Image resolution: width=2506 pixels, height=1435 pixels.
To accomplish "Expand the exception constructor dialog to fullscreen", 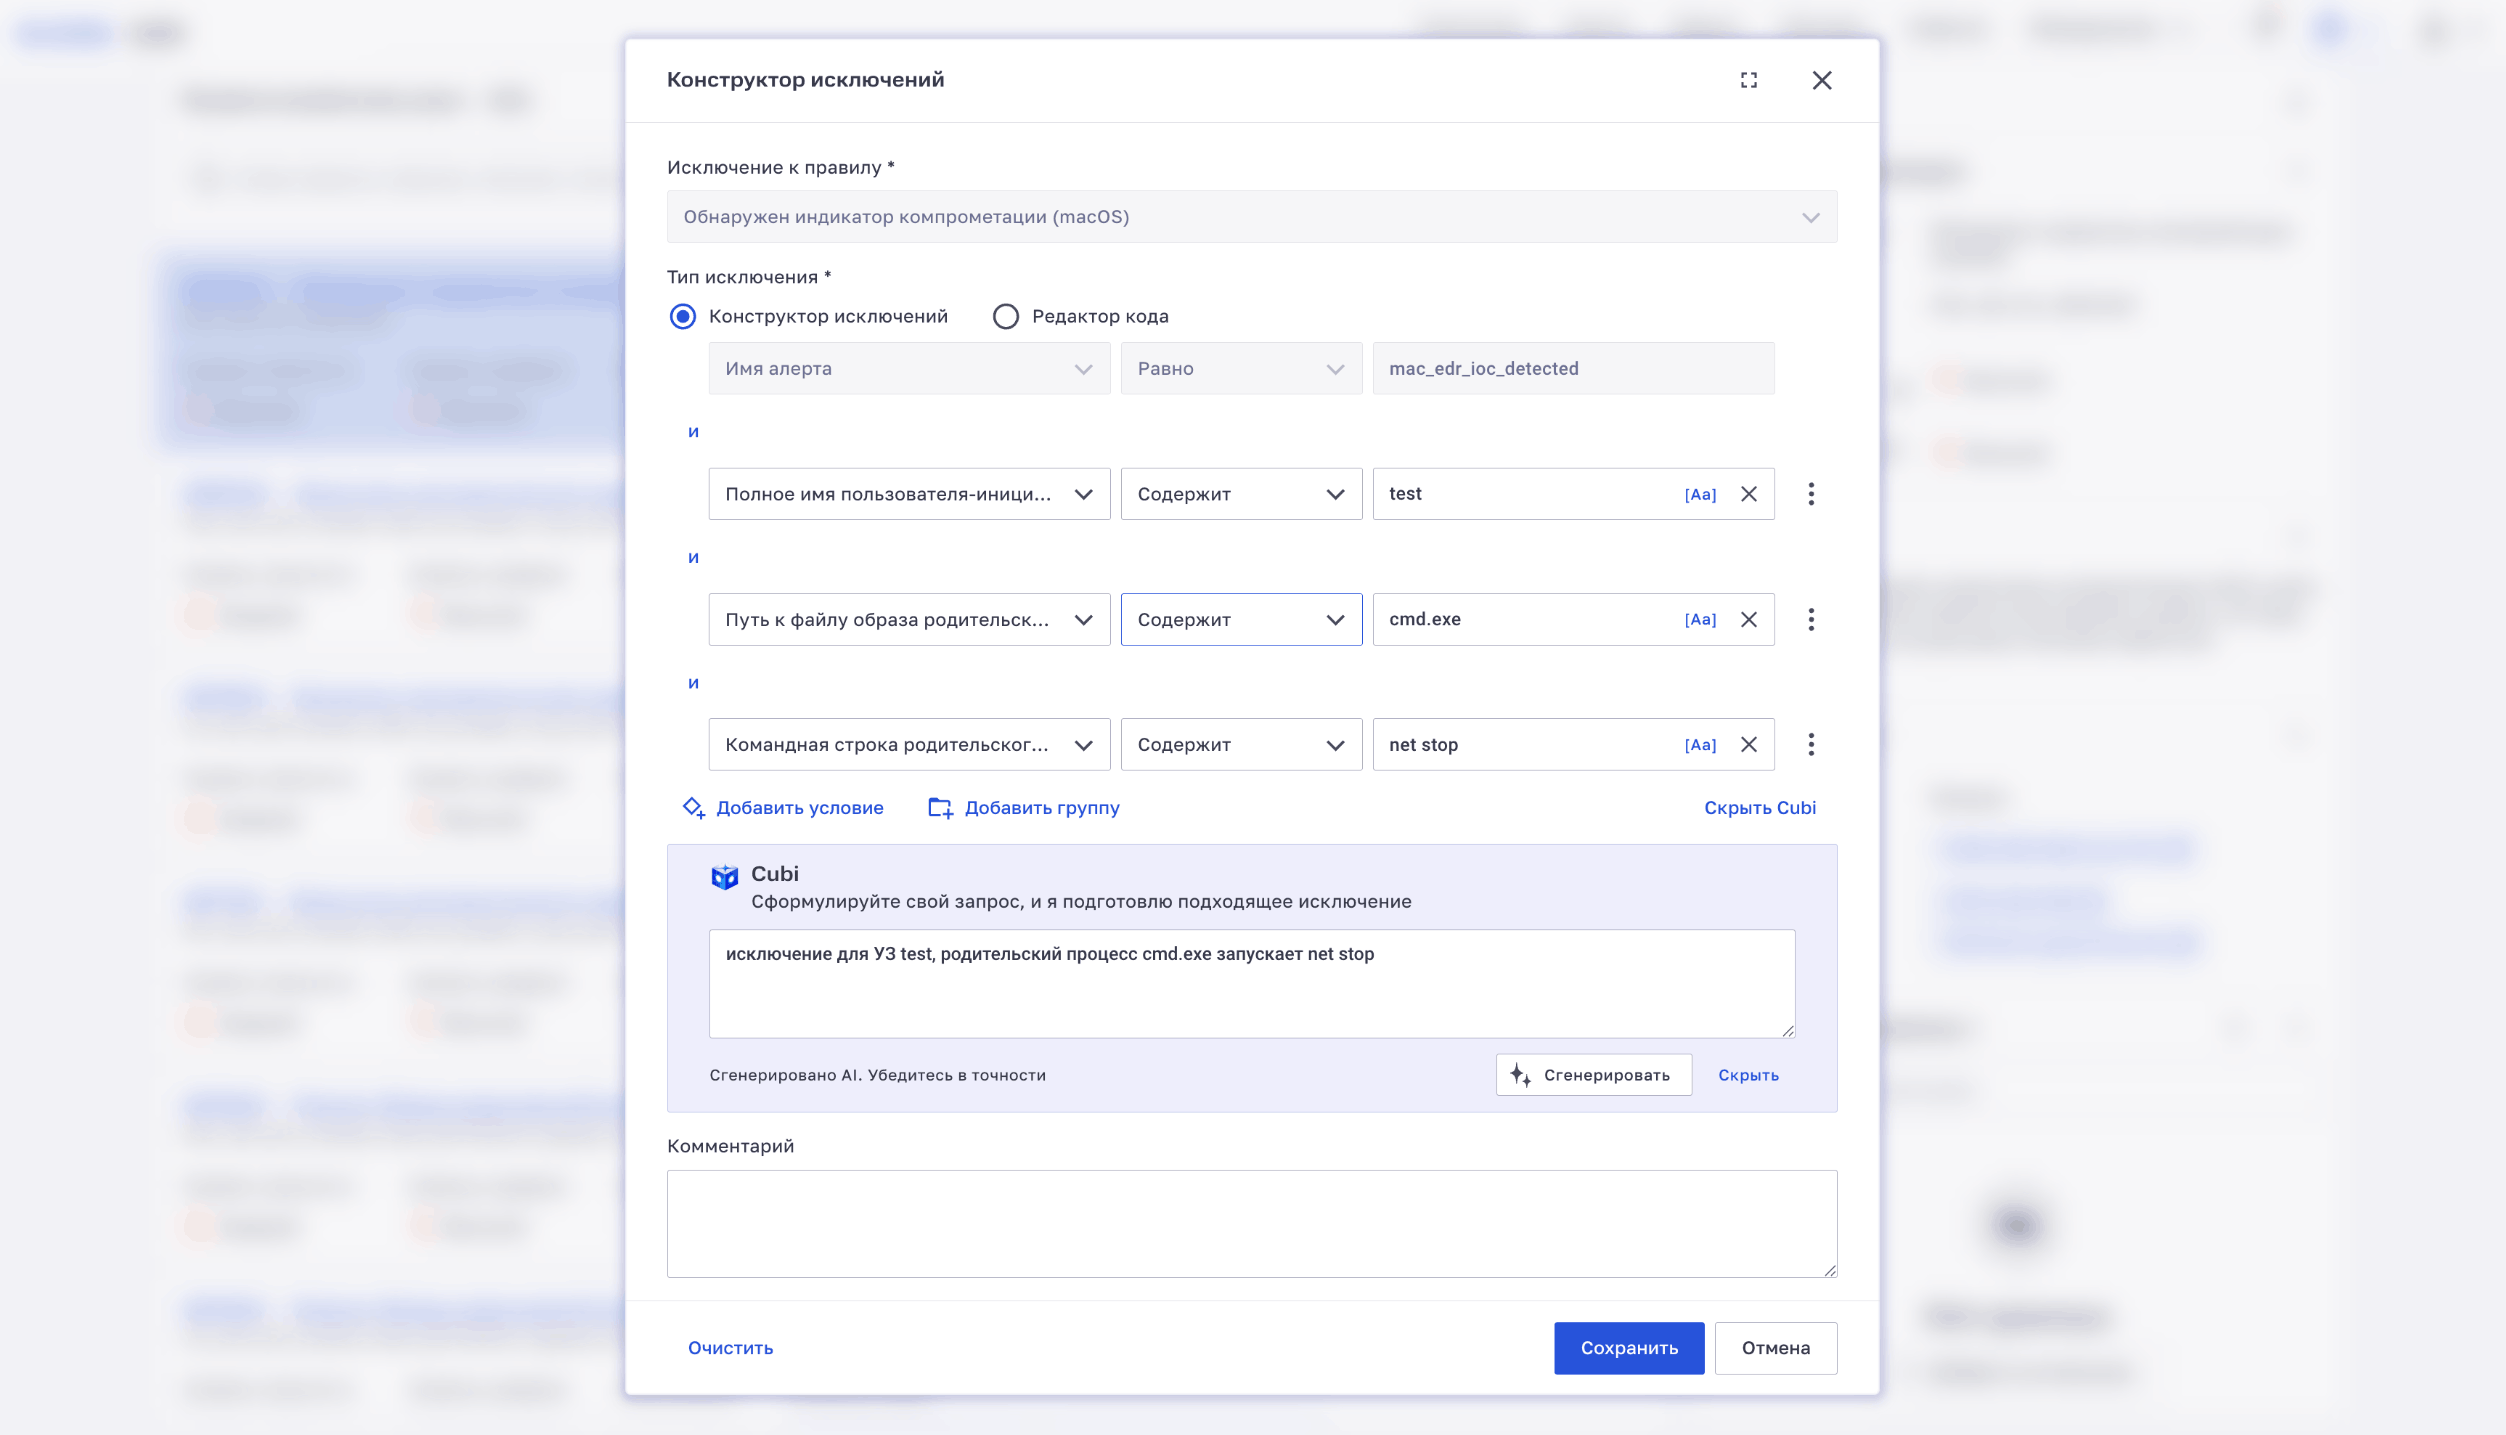I will (x=1748, y=80).
